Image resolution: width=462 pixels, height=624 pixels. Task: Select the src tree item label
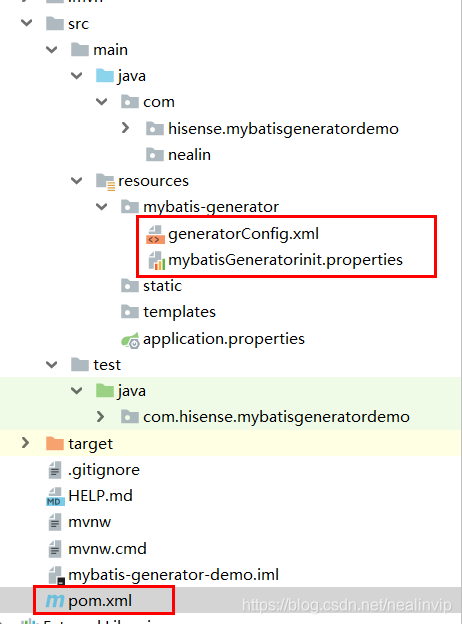click(78, 24)
